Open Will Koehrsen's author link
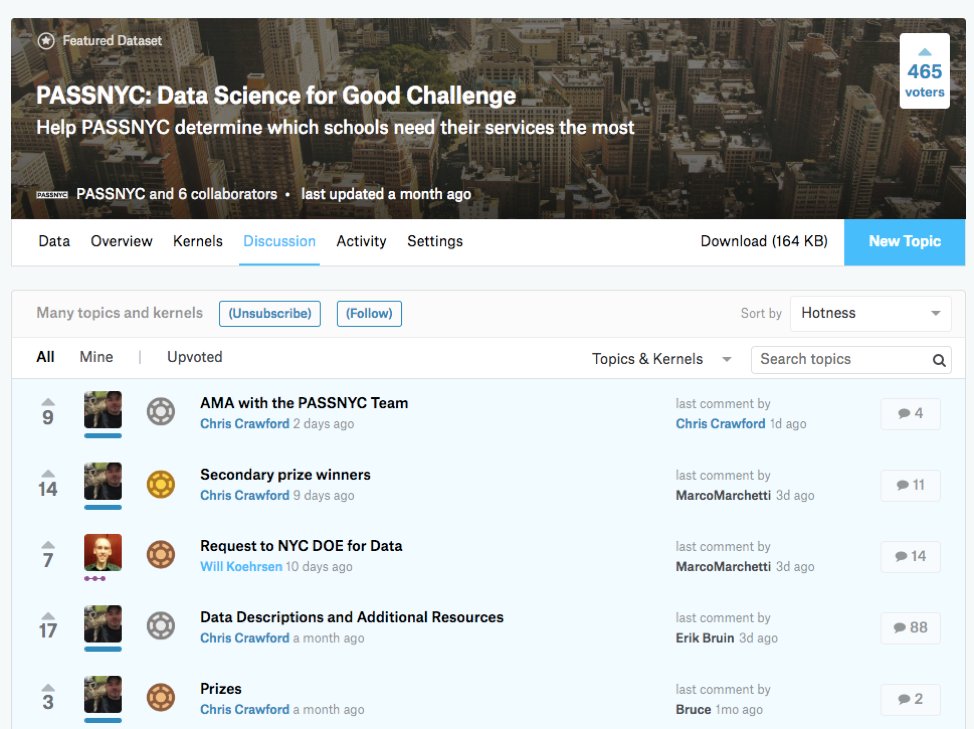Image resolution: width=974 pixels, height=729 pixels. (x=241, y=566)
